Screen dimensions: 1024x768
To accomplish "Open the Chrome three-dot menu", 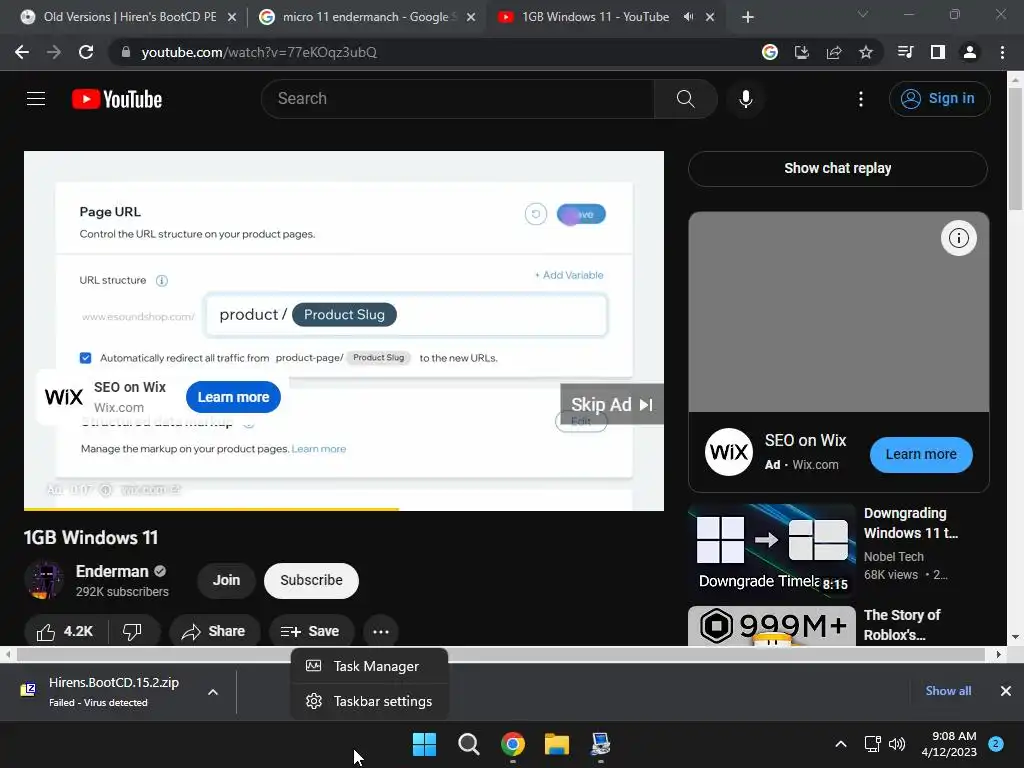I will (x=1002, y=52).
